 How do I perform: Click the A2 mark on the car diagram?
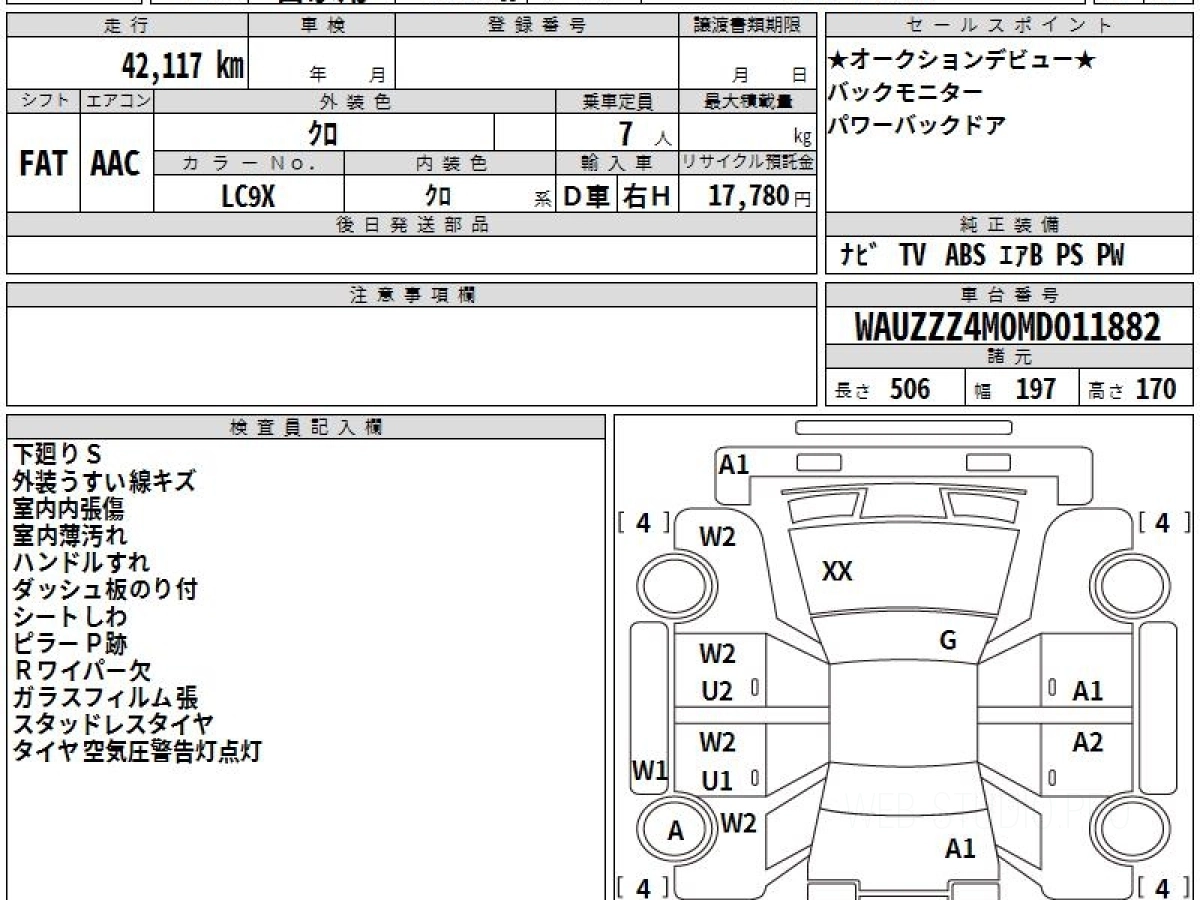click(1087, 742)
